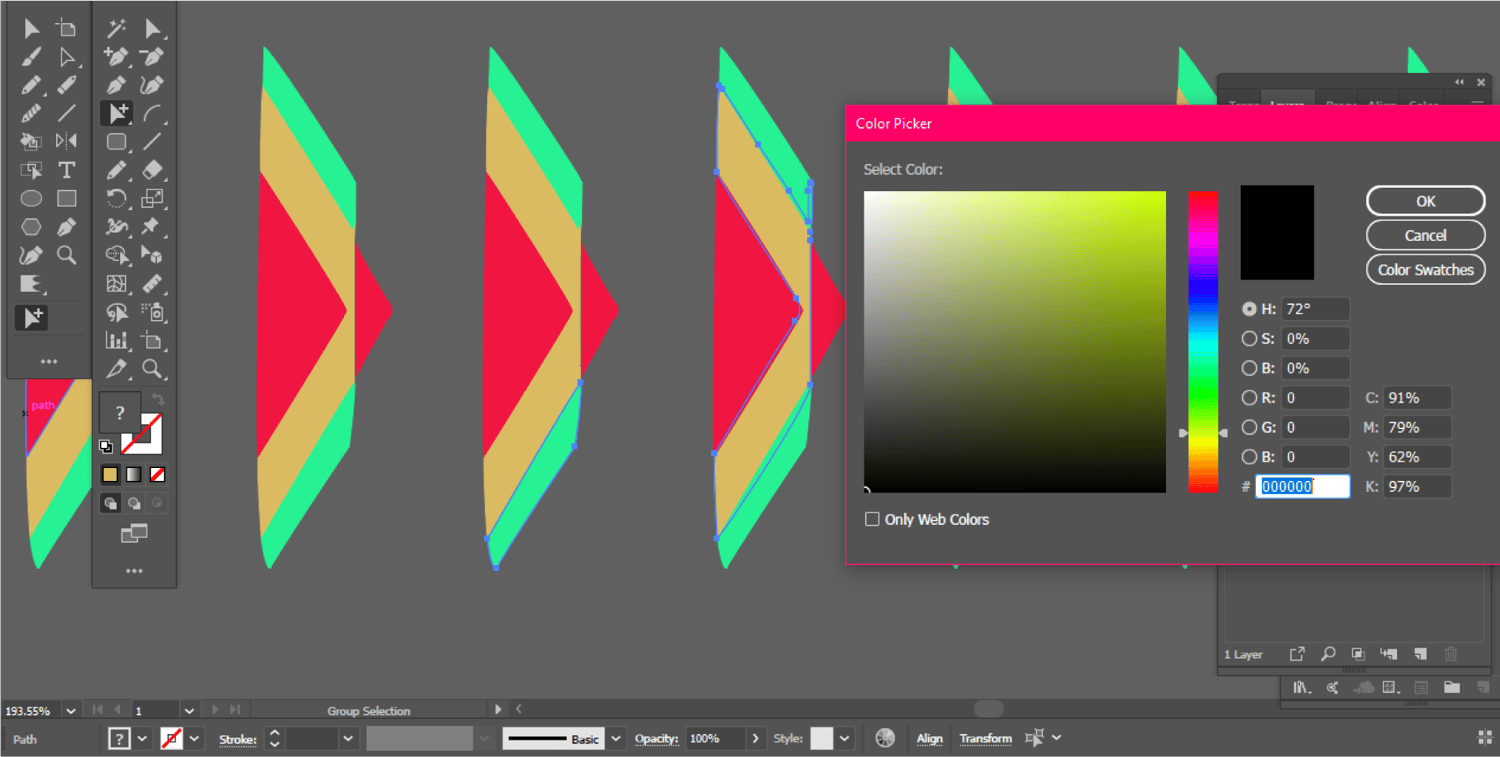Select the Arc tool
Image resolution: width=1500 pixels, height=757 pixels.
152,113
